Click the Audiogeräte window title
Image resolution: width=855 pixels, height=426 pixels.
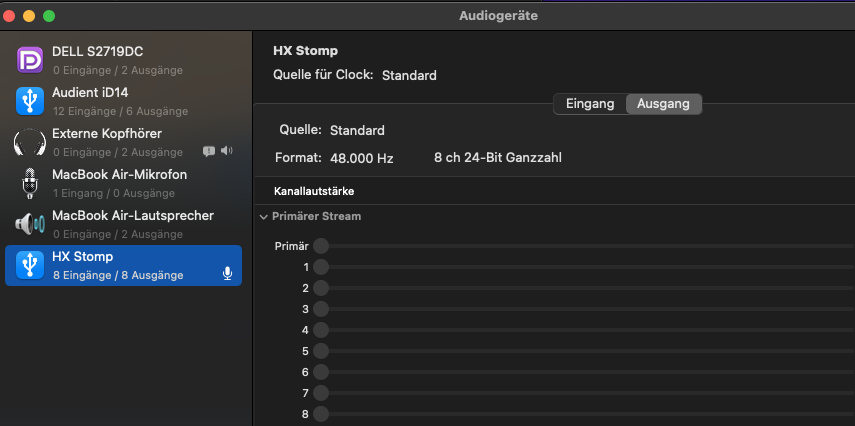[498, 16]
